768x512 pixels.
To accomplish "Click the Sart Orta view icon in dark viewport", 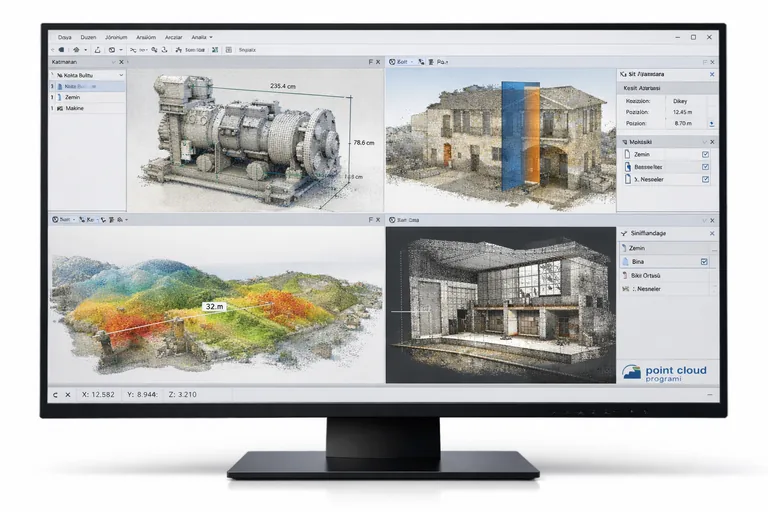I will tap(392, 220).
